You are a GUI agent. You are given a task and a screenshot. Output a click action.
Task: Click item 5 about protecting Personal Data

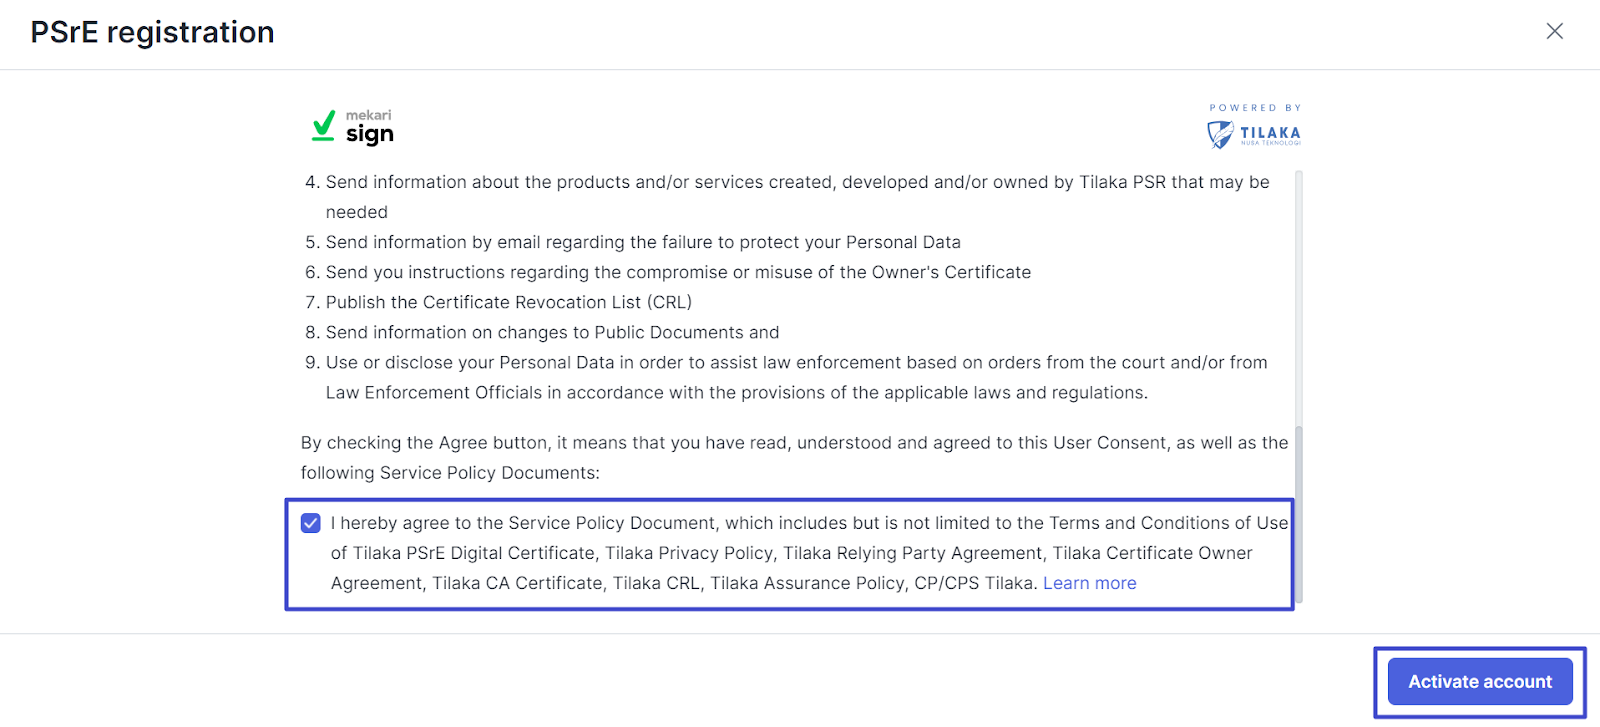tap(642, 242)
